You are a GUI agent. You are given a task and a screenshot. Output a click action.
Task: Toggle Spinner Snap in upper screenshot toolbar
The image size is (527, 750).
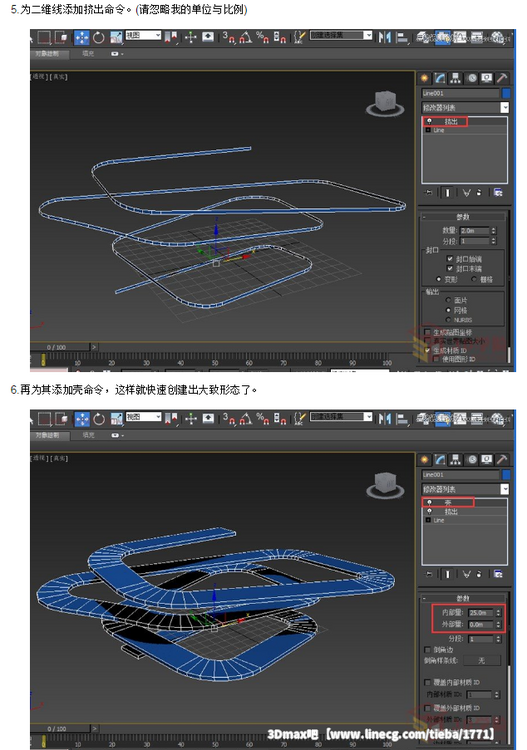(x=280, y=37)
